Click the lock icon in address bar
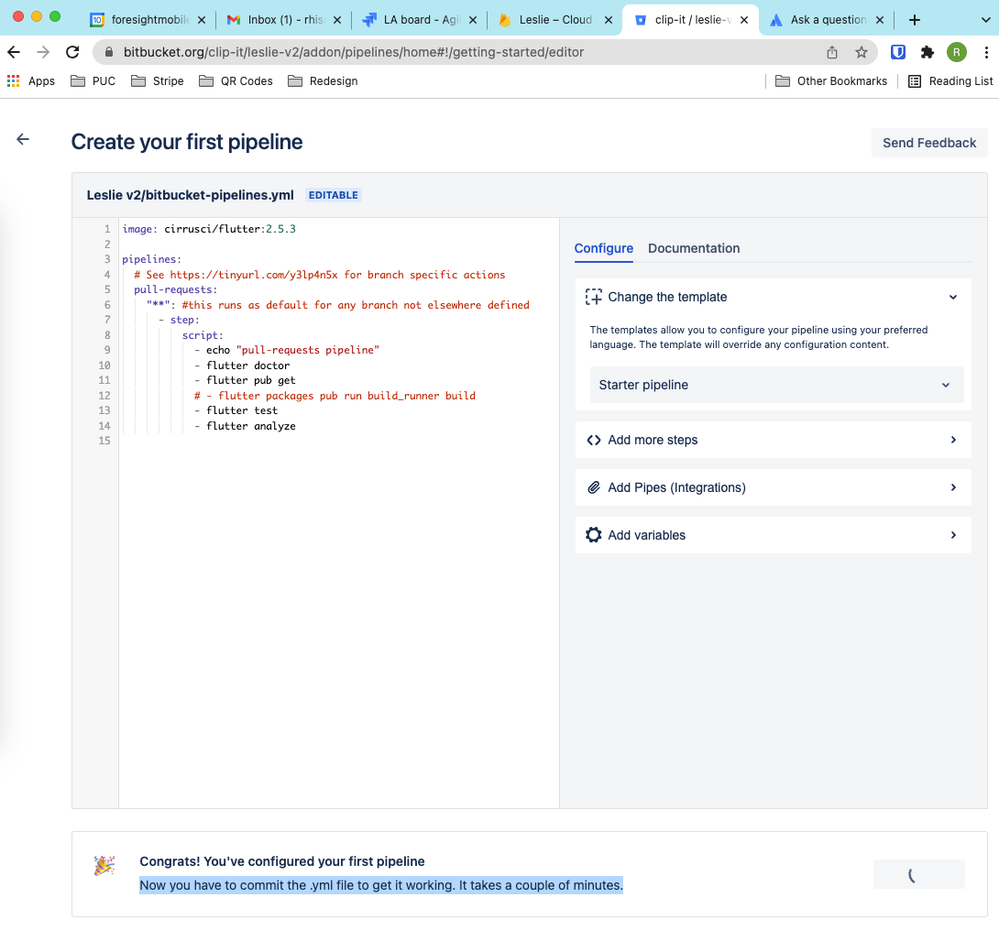 click(x=109, y=52)
